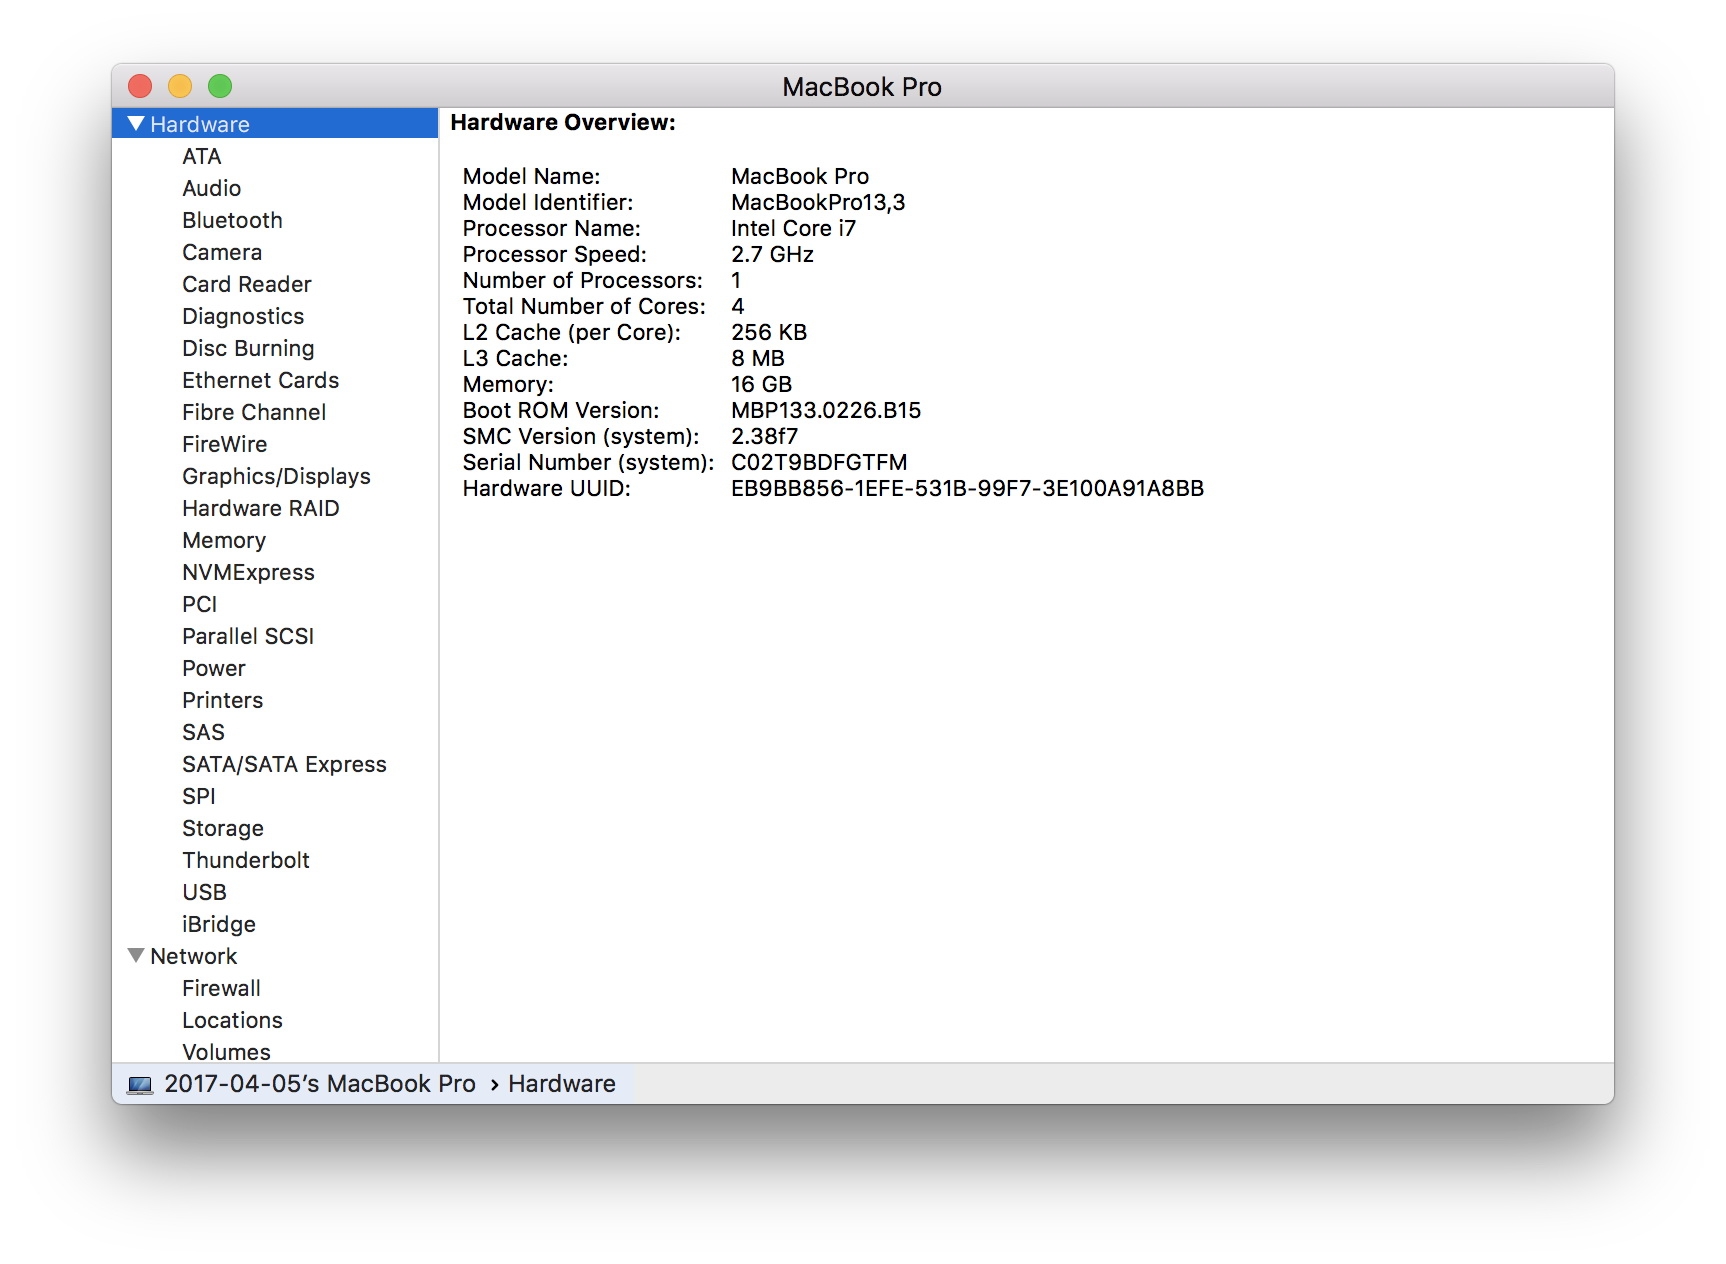This screenshot has height=1264, width=1726.
Task: Select Audio in the sidebar
Action: tap(211, 188)
